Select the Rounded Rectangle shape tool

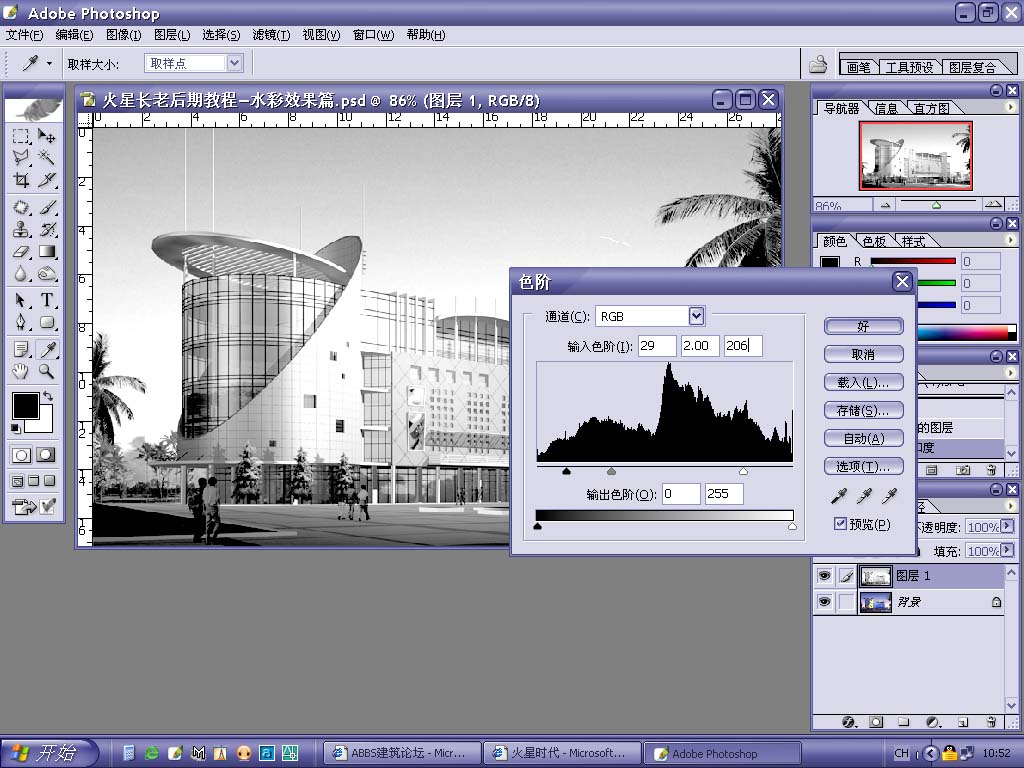(x=46, y=322)
